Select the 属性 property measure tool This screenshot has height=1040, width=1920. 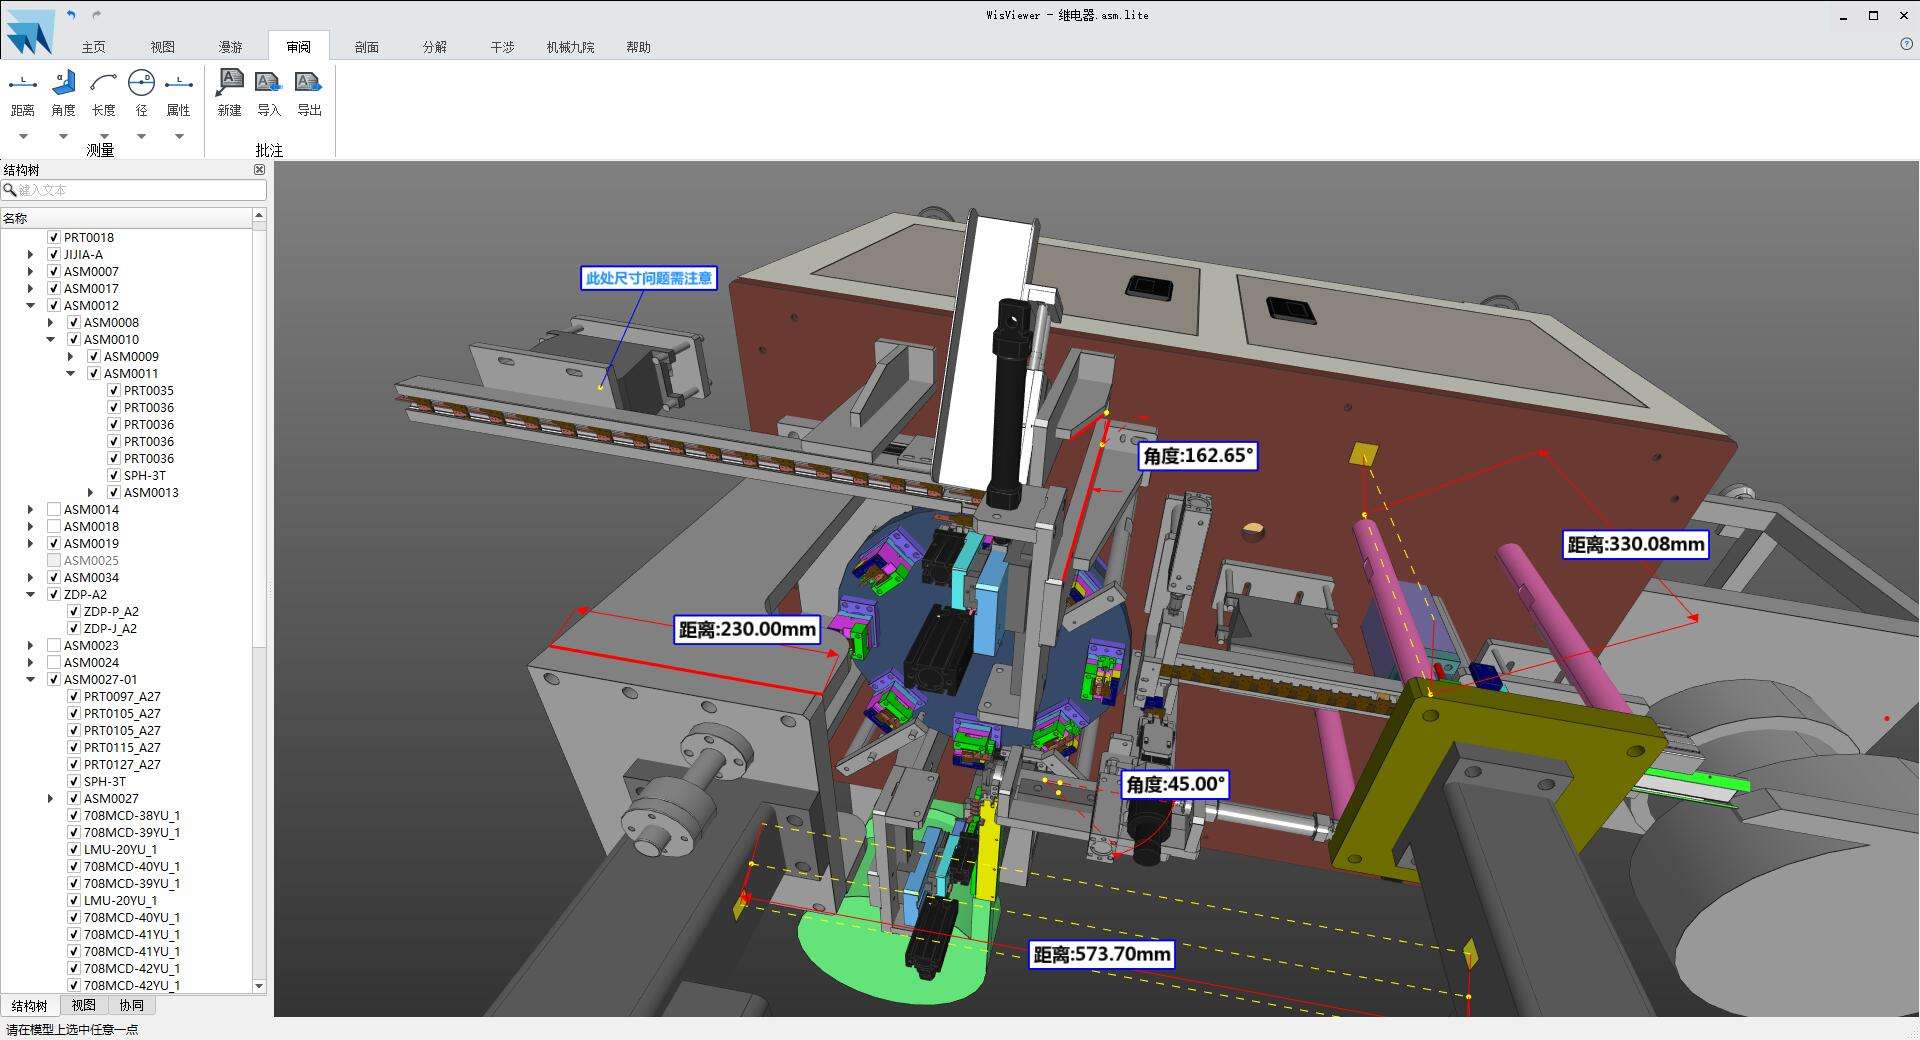coord(178,92)
